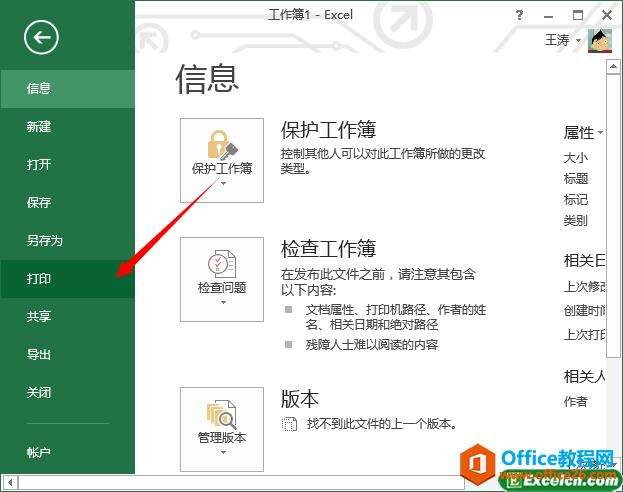Image resolution: width=623 pixels, height=492 pixels.
Task: Open the 信息 tab in backstage menu
Action: click(x=68, y=89)
